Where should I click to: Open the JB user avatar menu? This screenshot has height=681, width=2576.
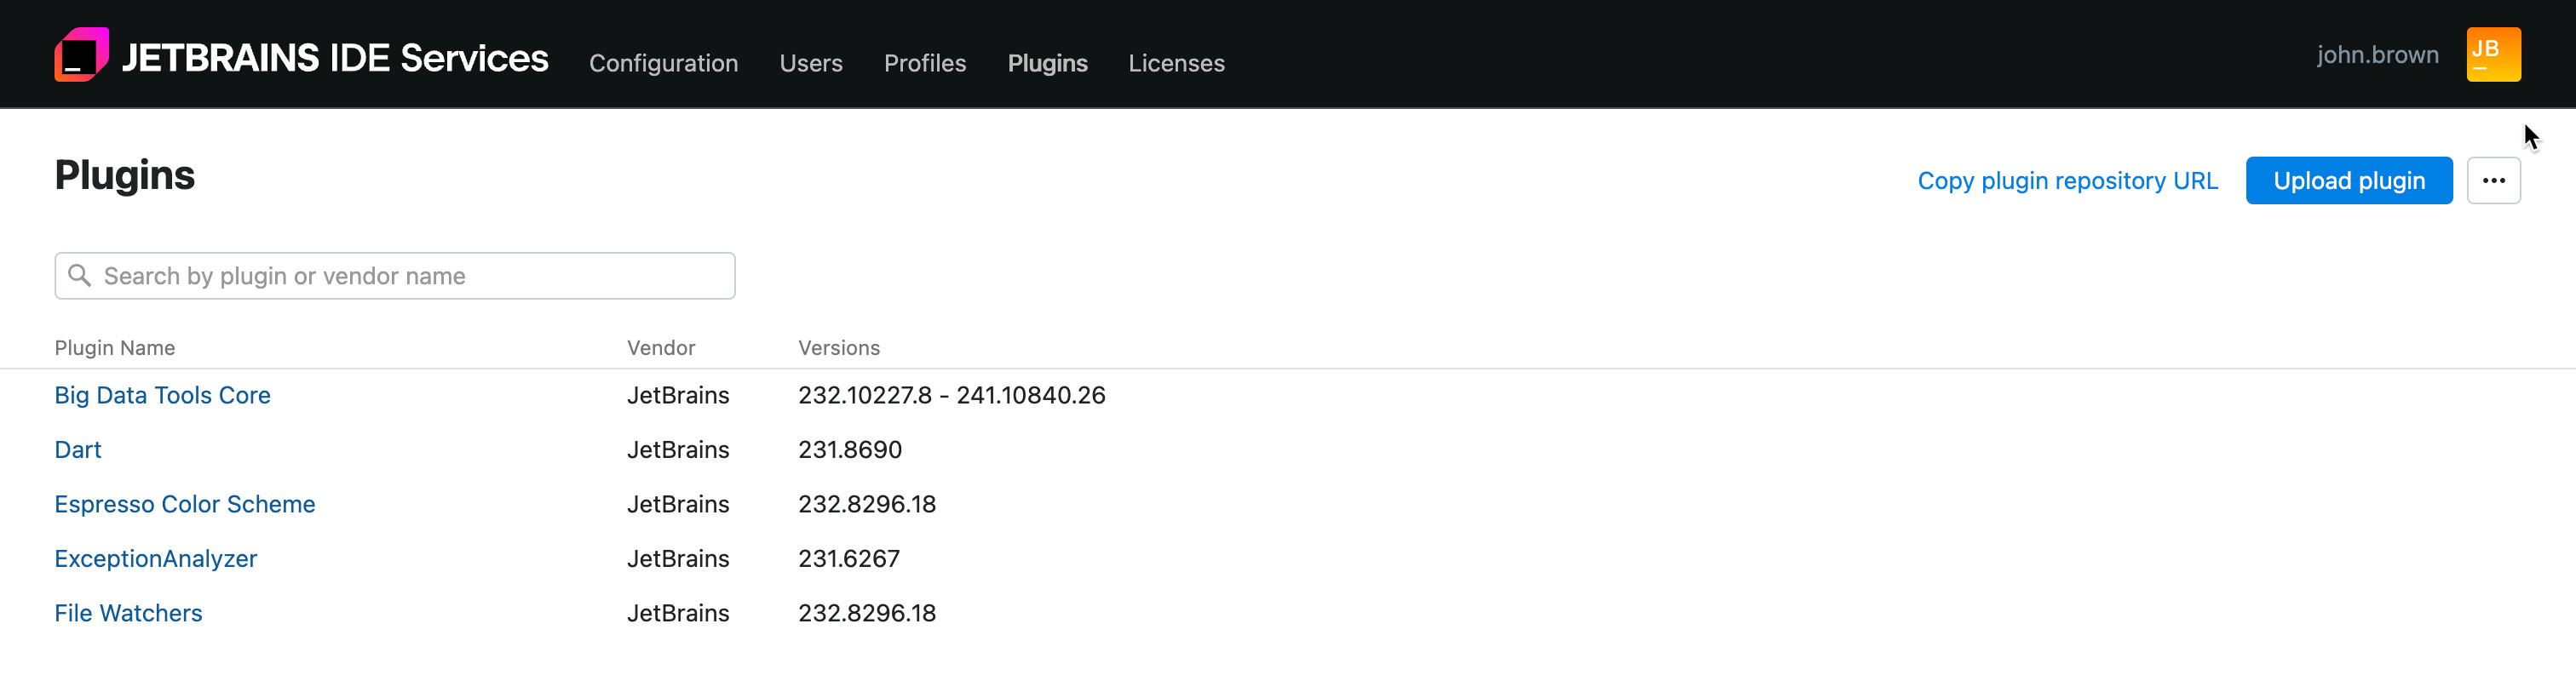point(2492,55)
